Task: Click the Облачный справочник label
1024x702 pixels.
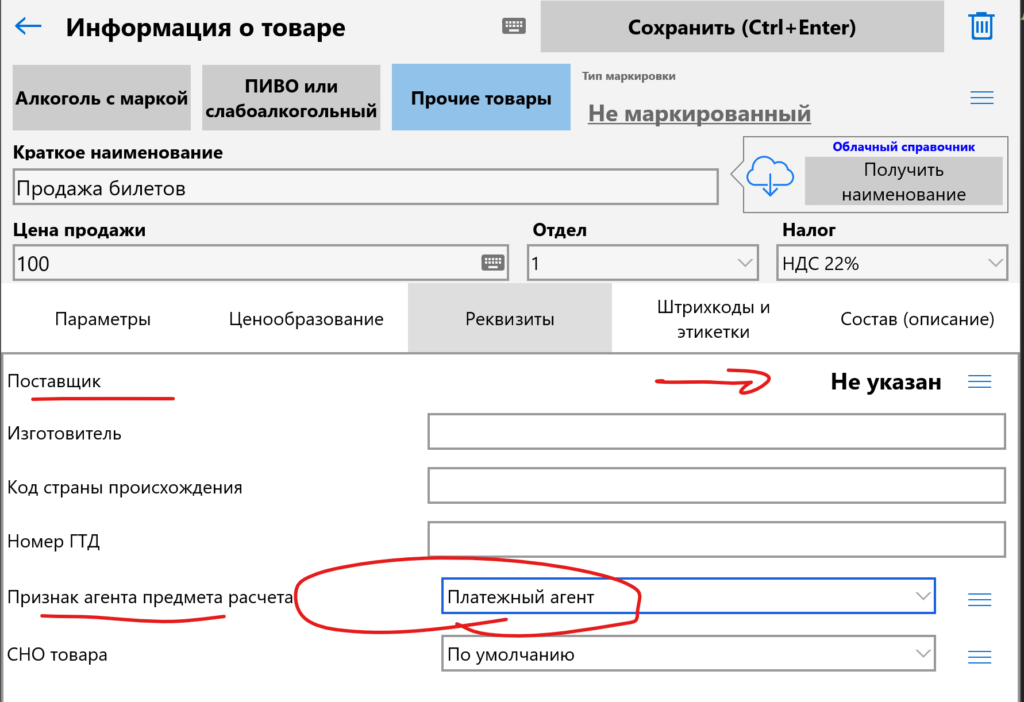Action: 903,147
